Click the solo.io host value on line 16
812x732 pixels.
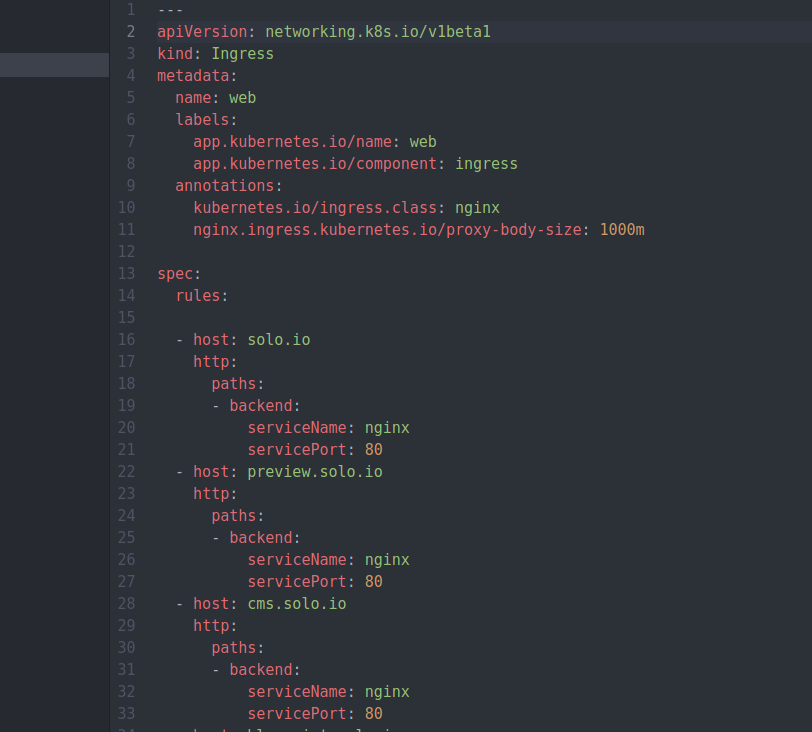tap(278, 340)
